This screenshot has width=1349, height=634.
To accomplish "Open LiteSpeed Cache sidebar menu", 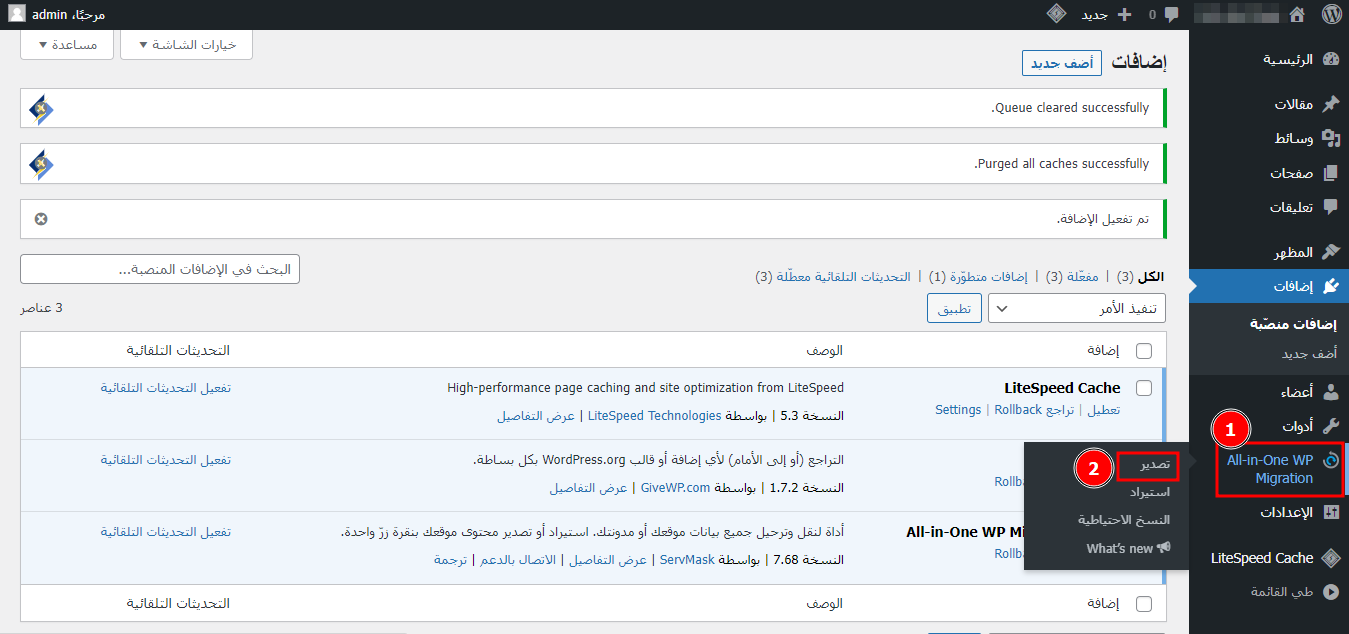I will (1262, 558).
